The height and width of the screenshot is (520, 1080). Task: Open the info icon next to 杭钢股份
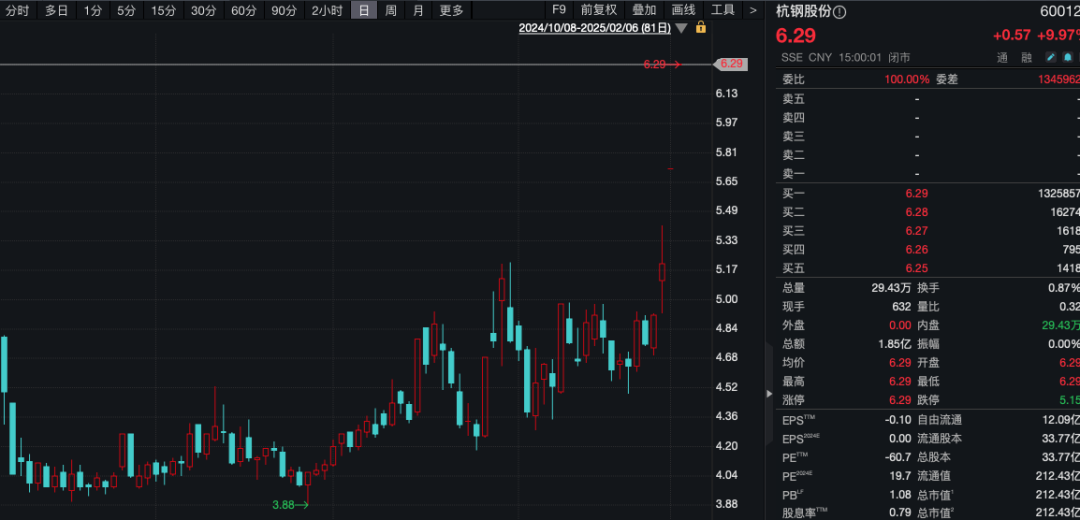(x=839, y=12)
